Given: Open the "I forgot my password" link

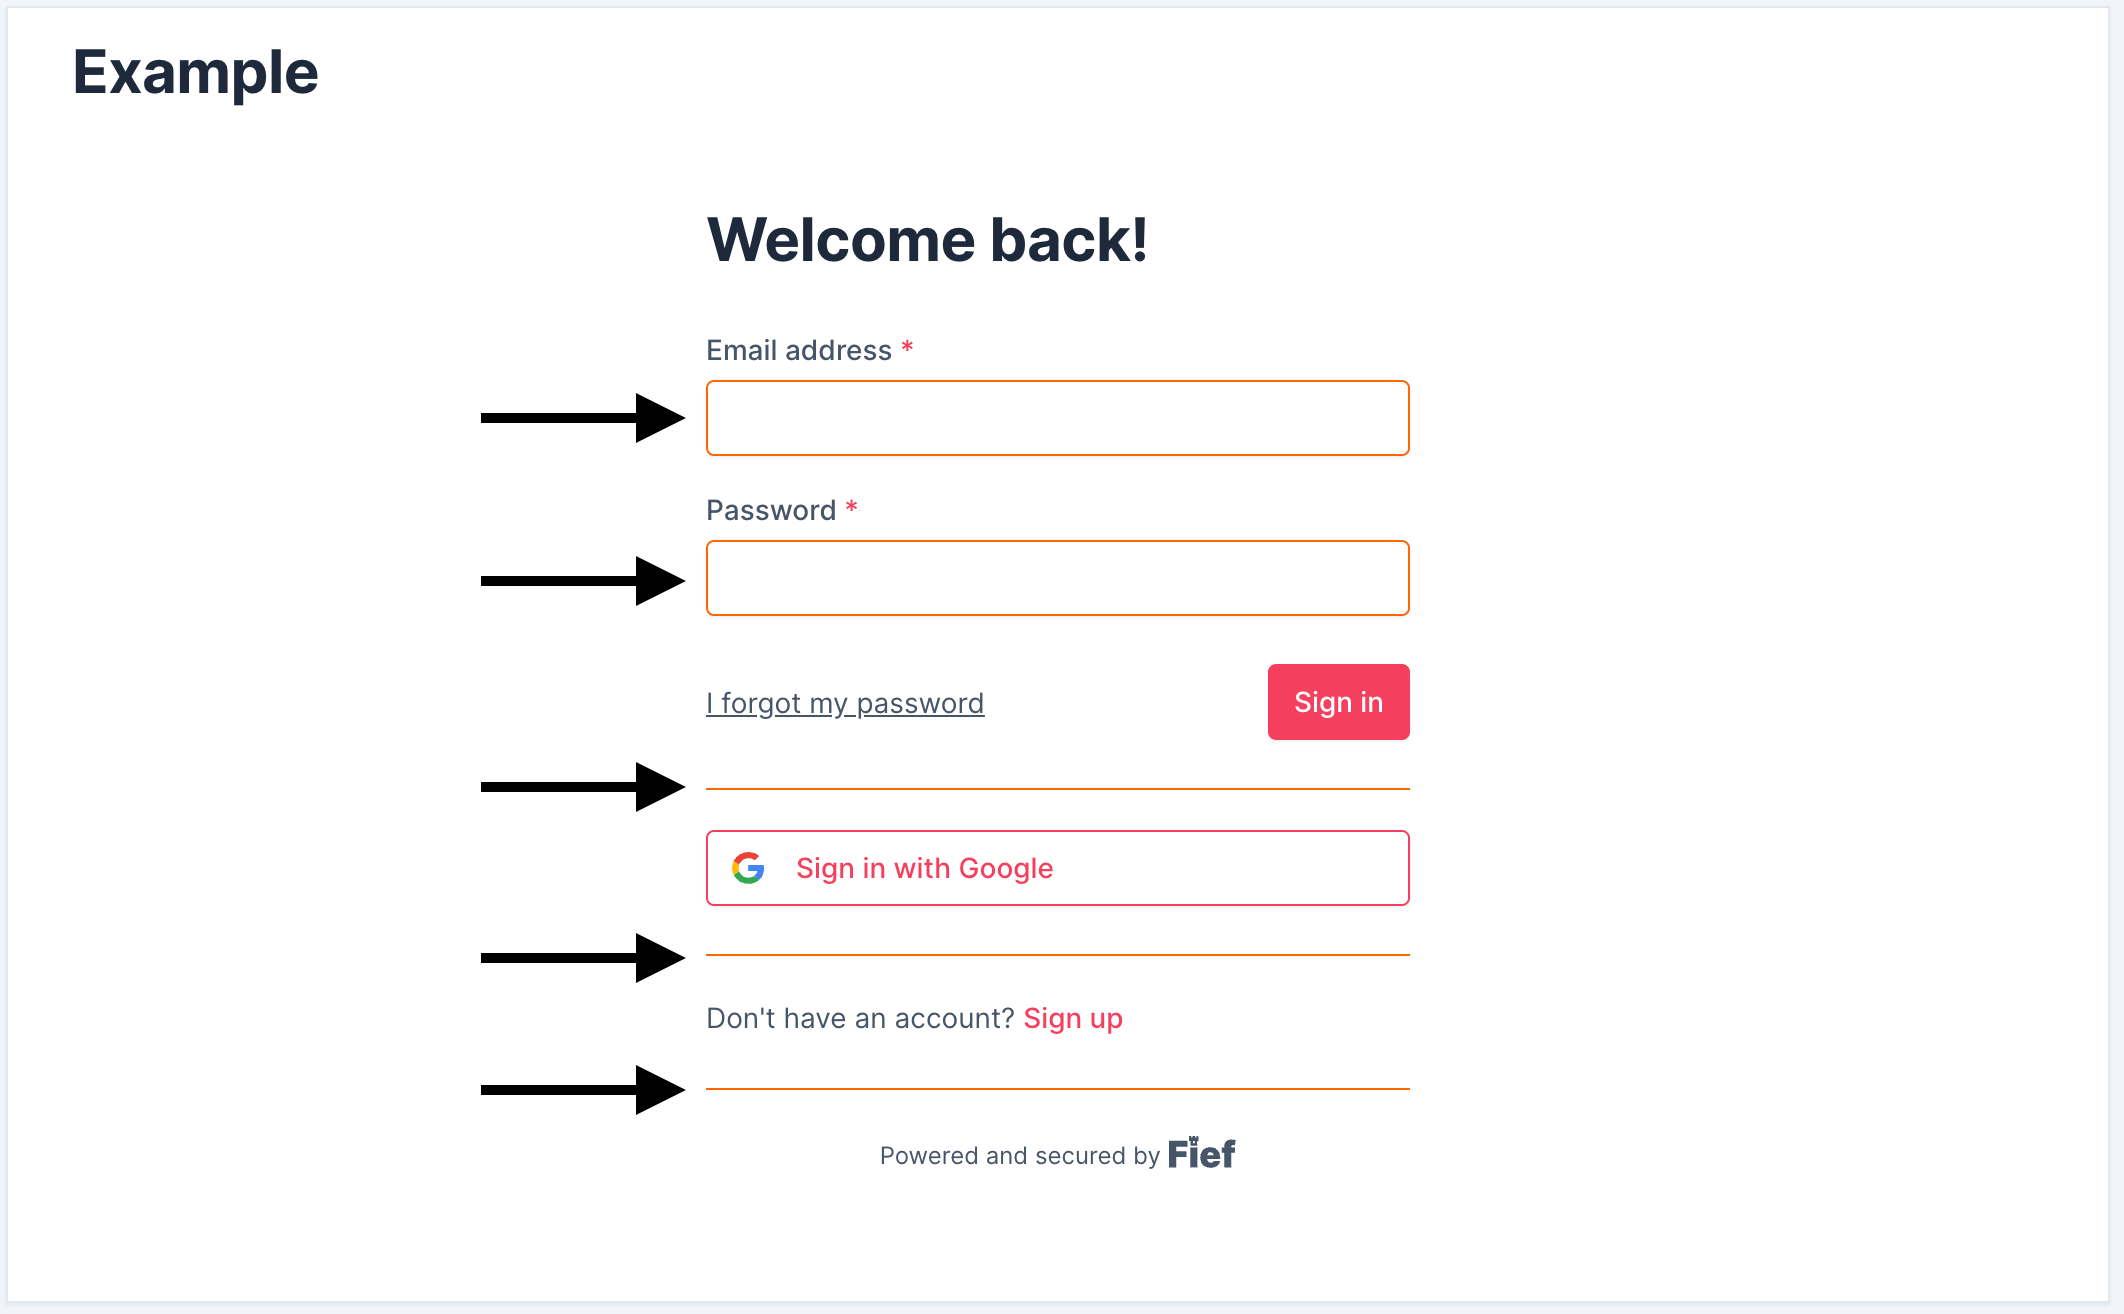Looking at the screenshot, I should pyautogui.click(x=845, y=704).
